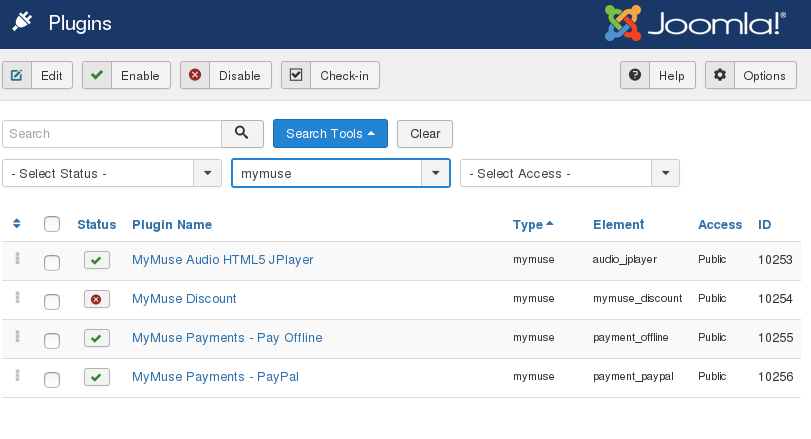Open the Select Access dropdown
This screenshot has height=439, width=811.
(x=569, y=173)
